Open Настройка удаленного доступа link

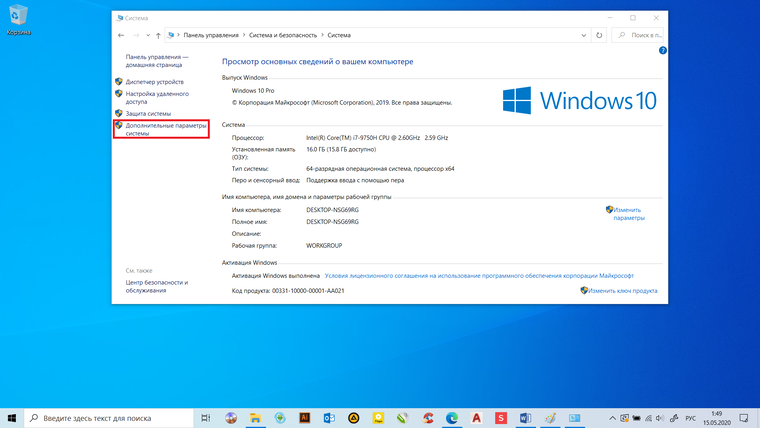[157, 98]
